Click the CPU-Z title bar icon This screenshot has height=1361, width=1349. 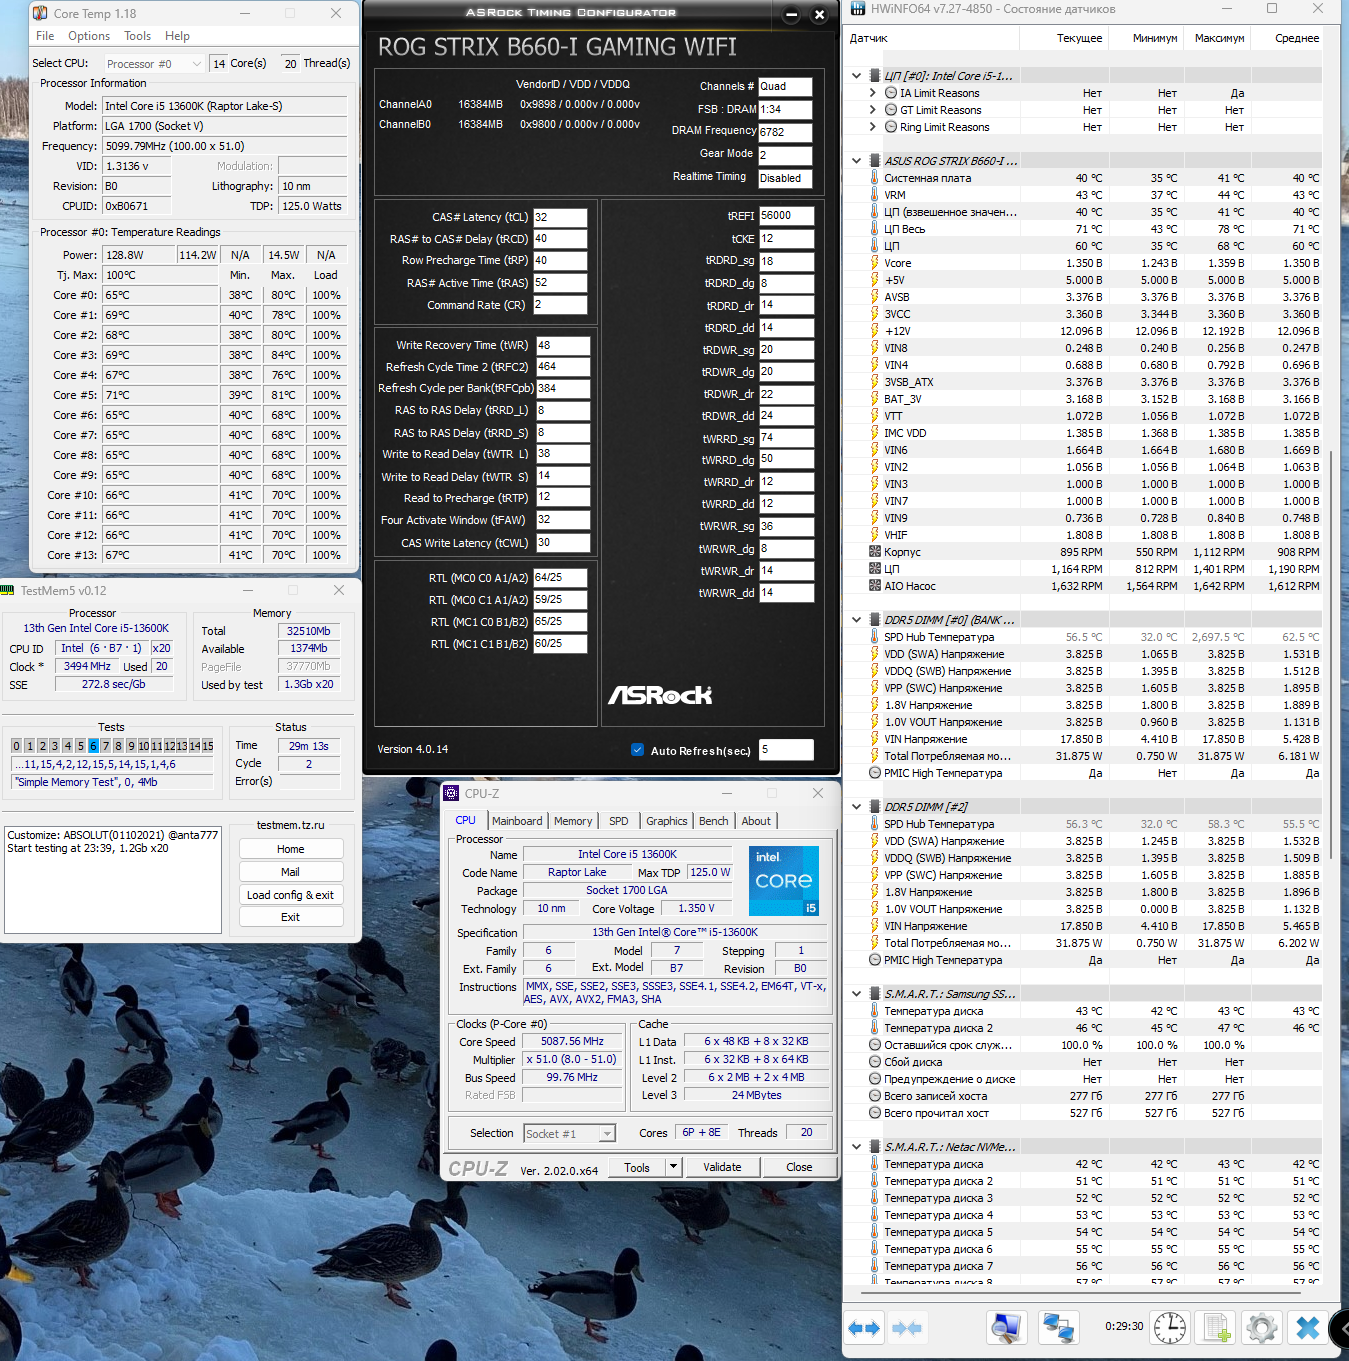click(x=452, y=793)
